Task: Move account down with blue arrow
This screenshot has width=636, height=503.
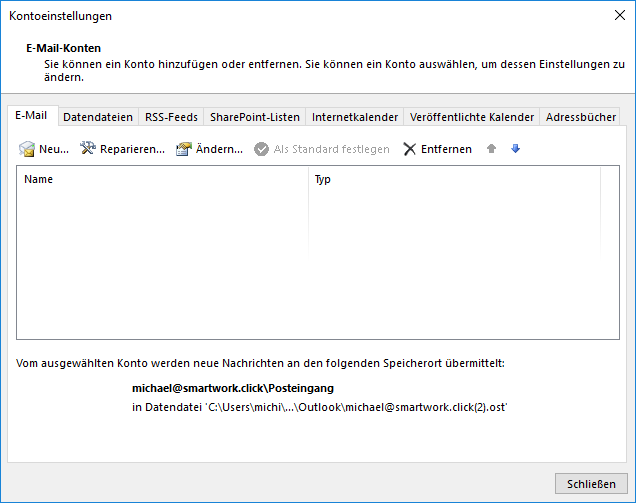Action: (x=515, y=149)
